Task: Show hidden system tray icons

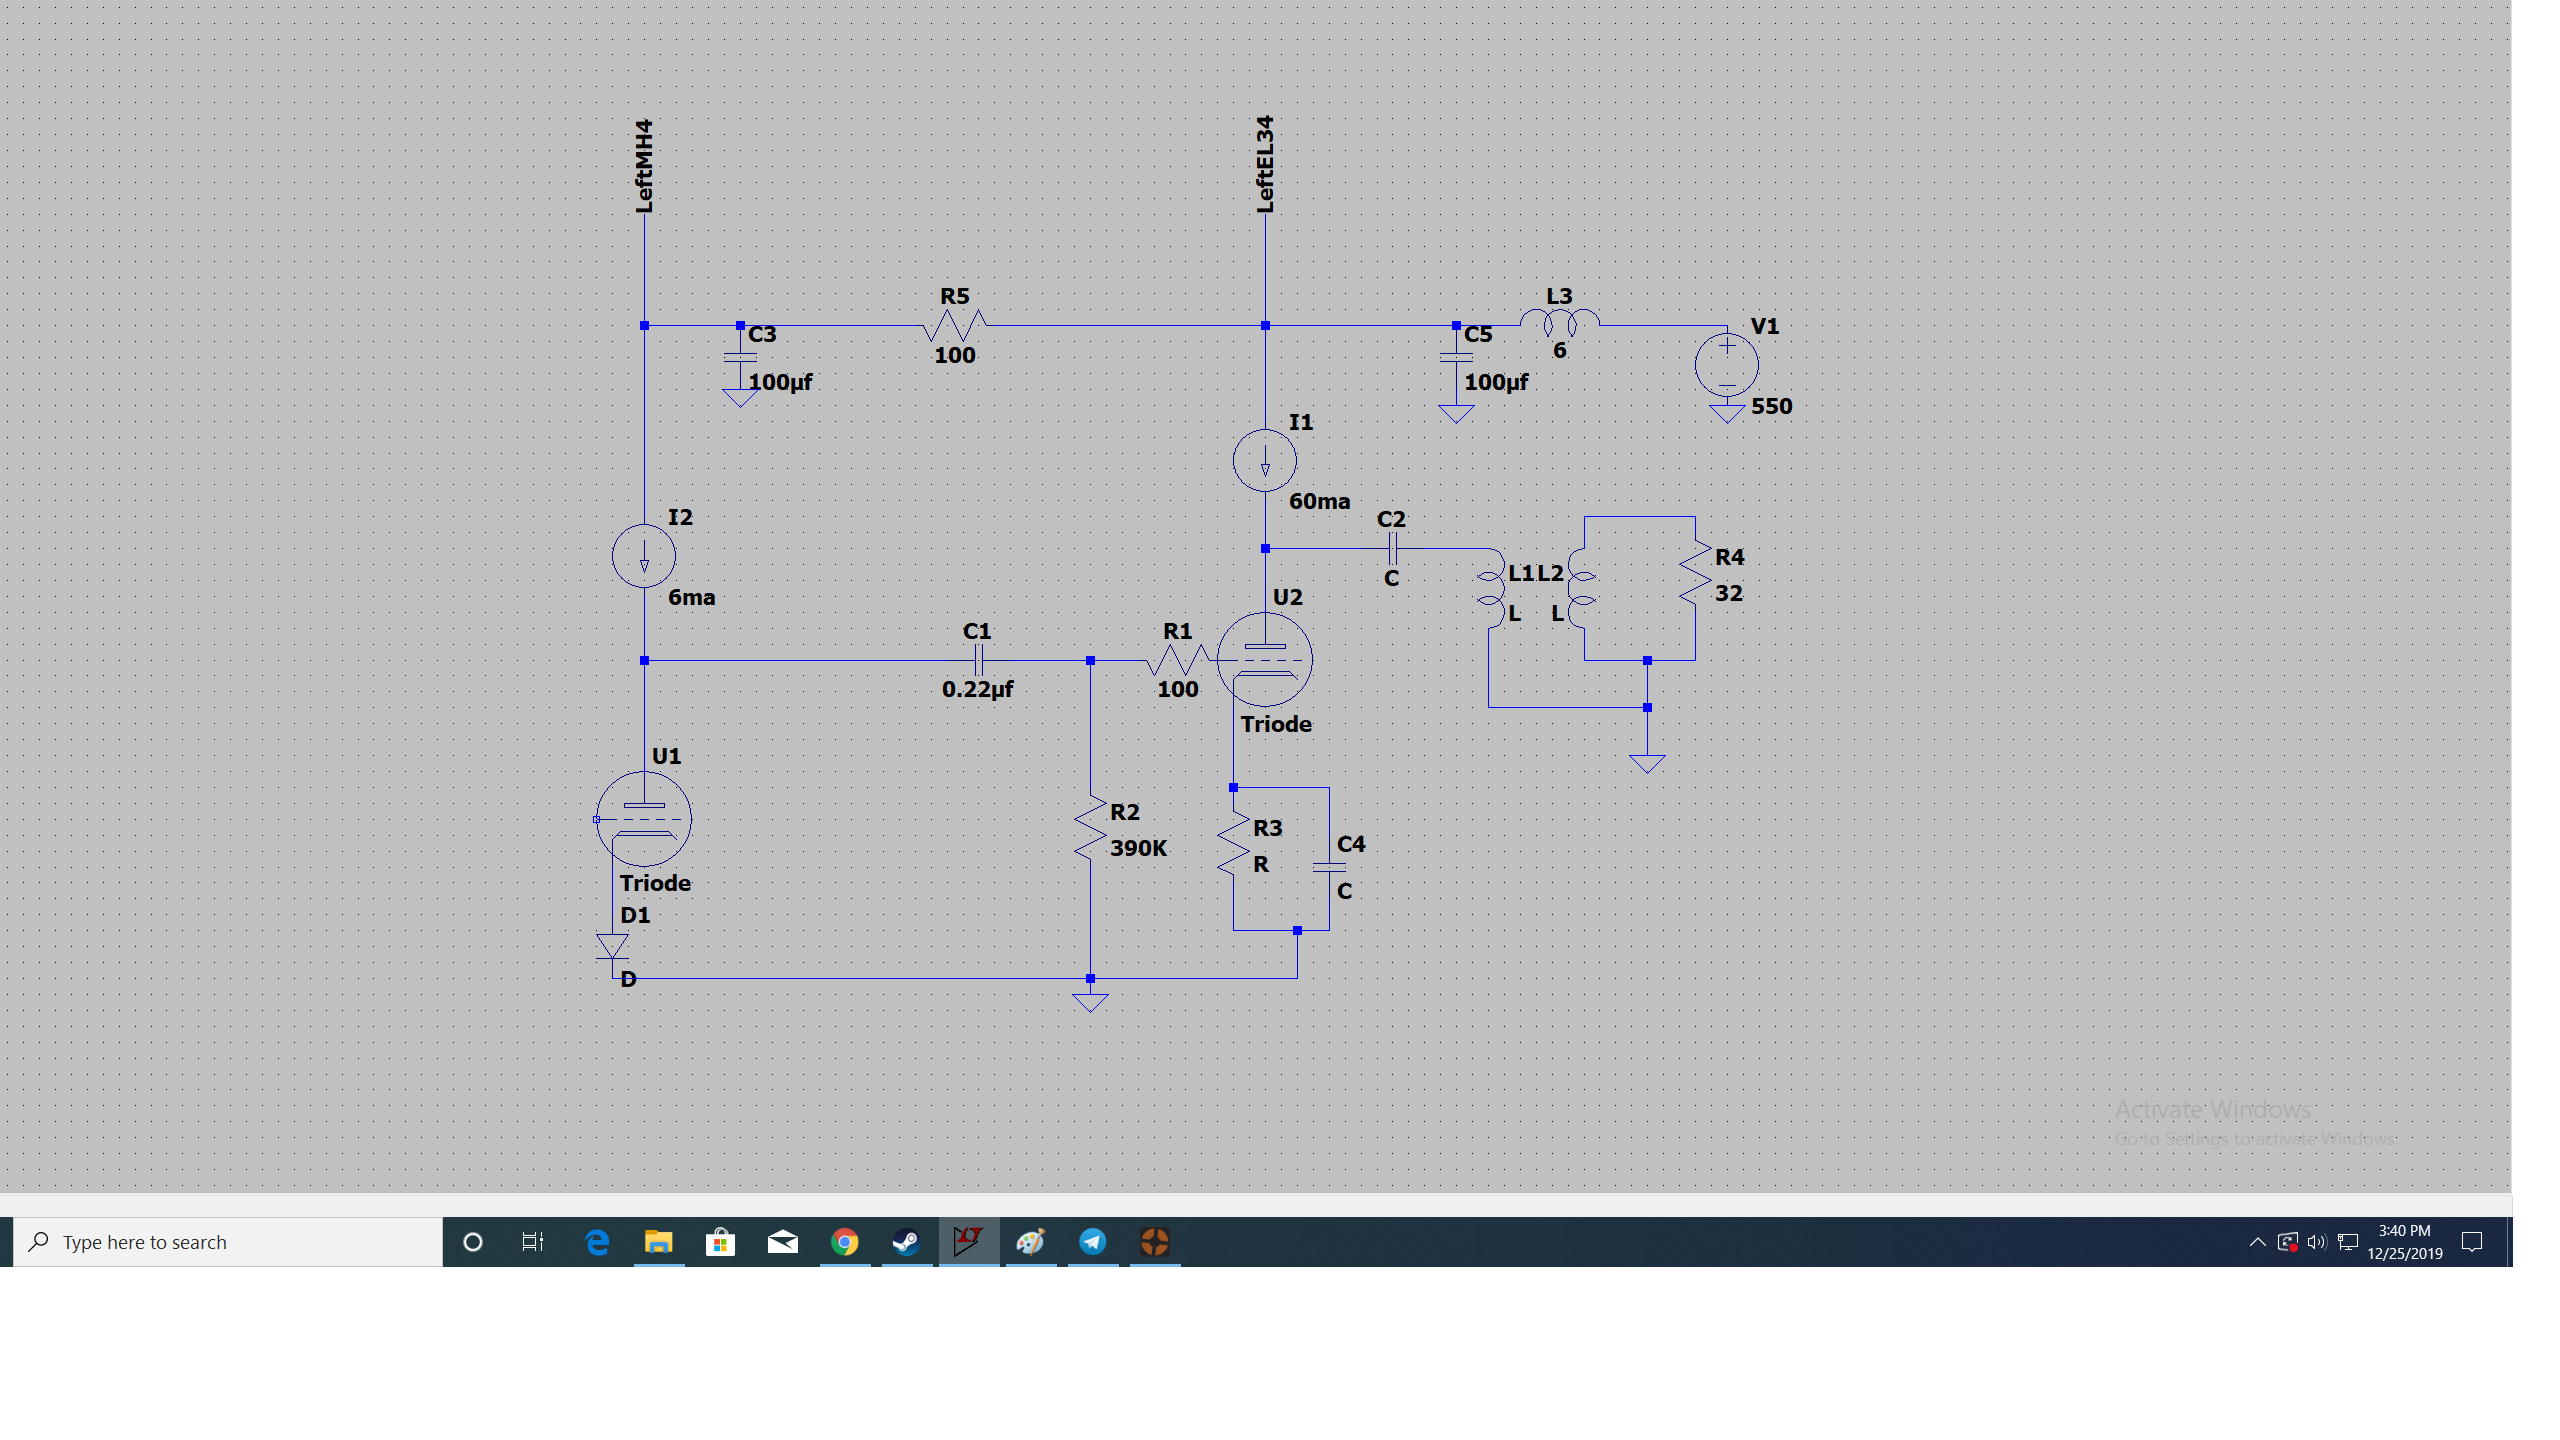Action: tap(2257, 1242)
